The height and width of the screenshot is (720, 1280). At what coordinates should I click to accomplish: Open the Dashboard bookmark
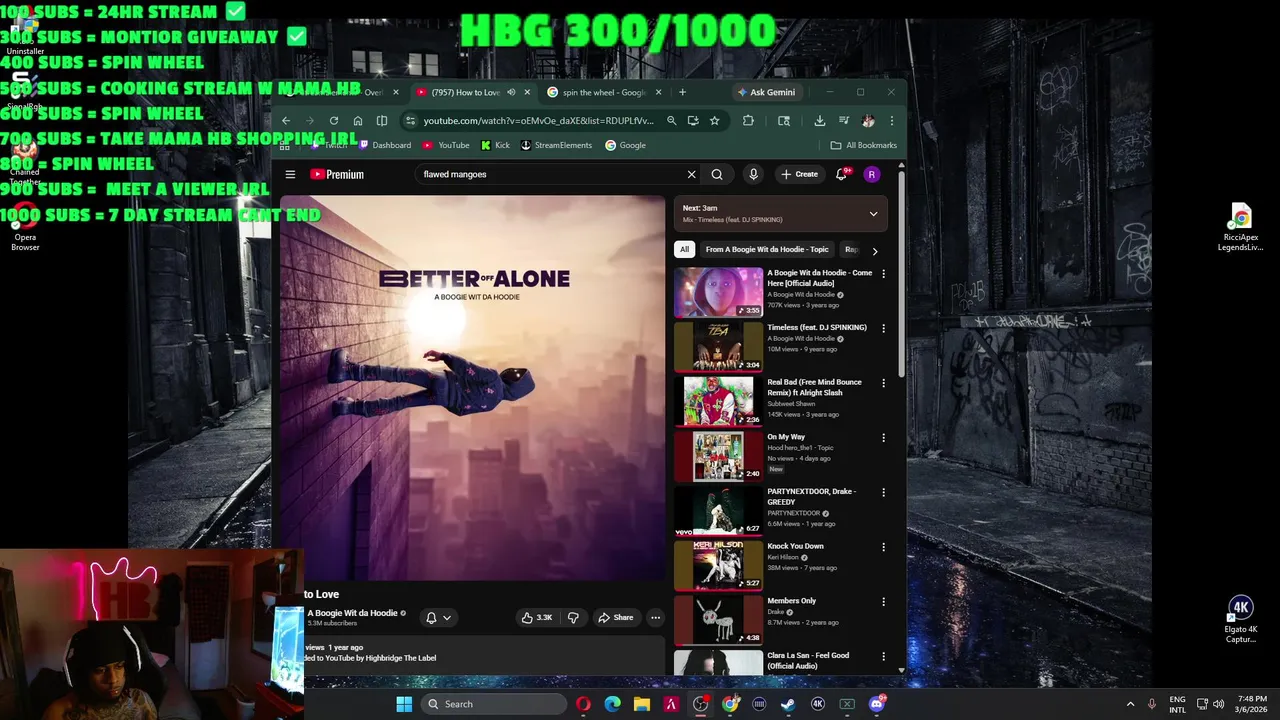[x=385, y=145]
